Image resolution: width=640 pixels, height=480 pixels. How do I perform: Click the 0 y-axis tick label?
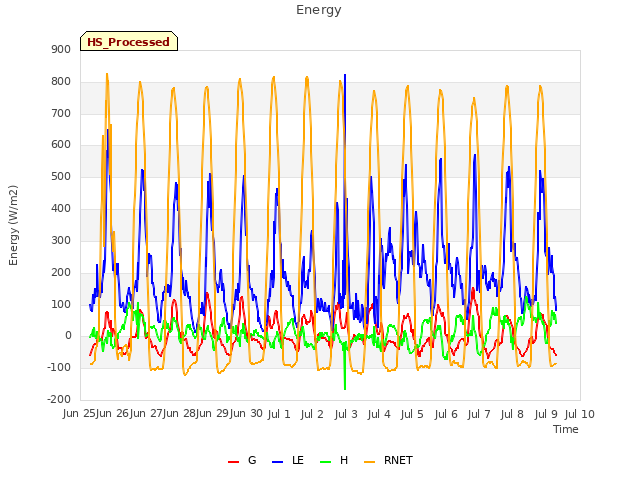click(68, 336)
